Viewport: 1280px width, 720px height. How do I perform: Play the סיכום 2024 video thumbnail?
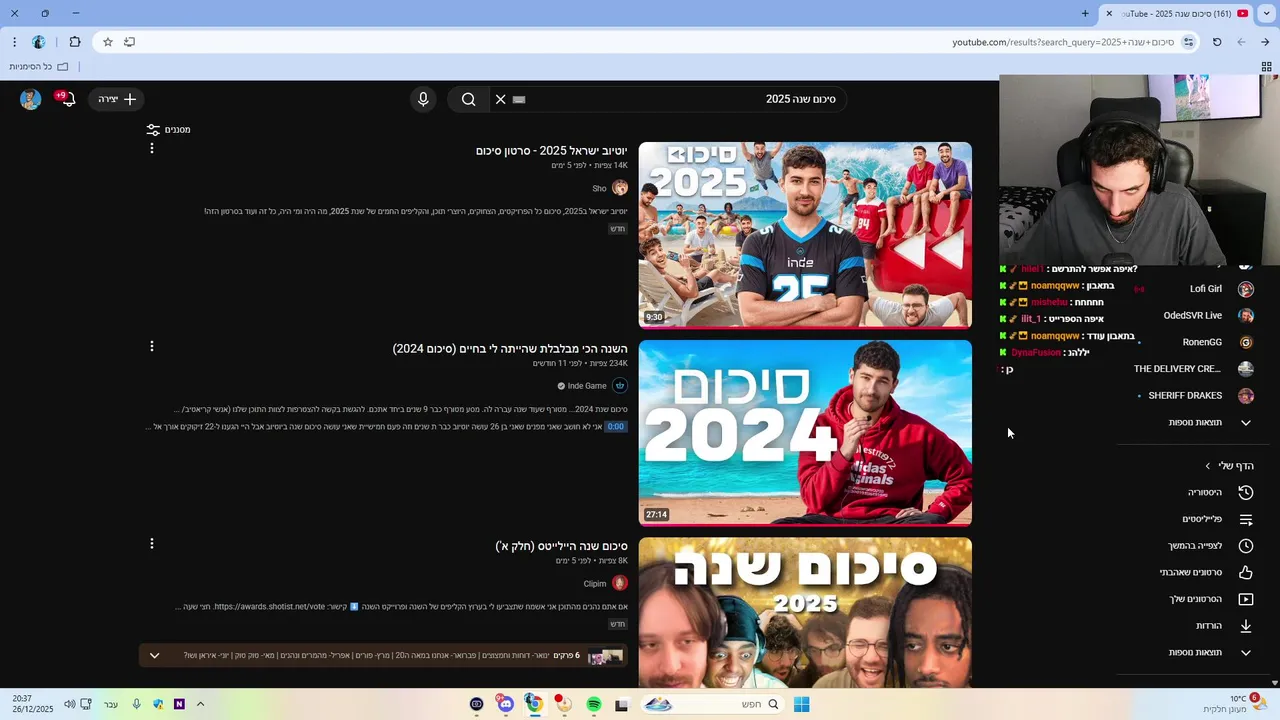point(805,432)
